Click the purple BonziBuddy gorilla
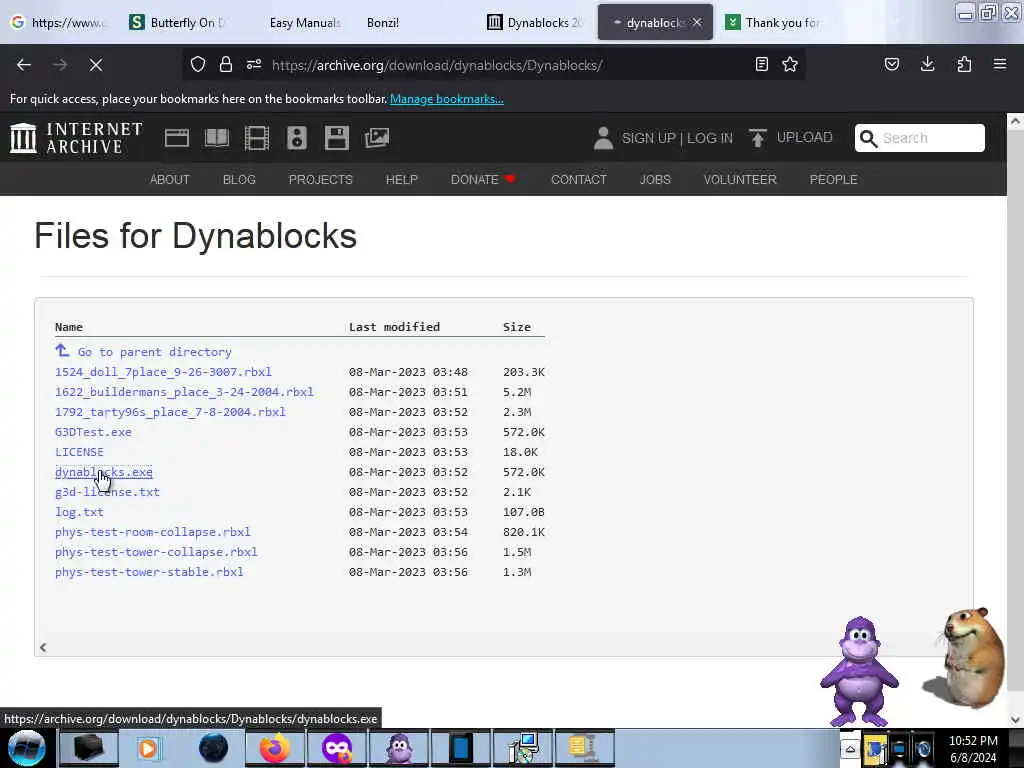Screen dimensions: 1024x768 (859, 671)
